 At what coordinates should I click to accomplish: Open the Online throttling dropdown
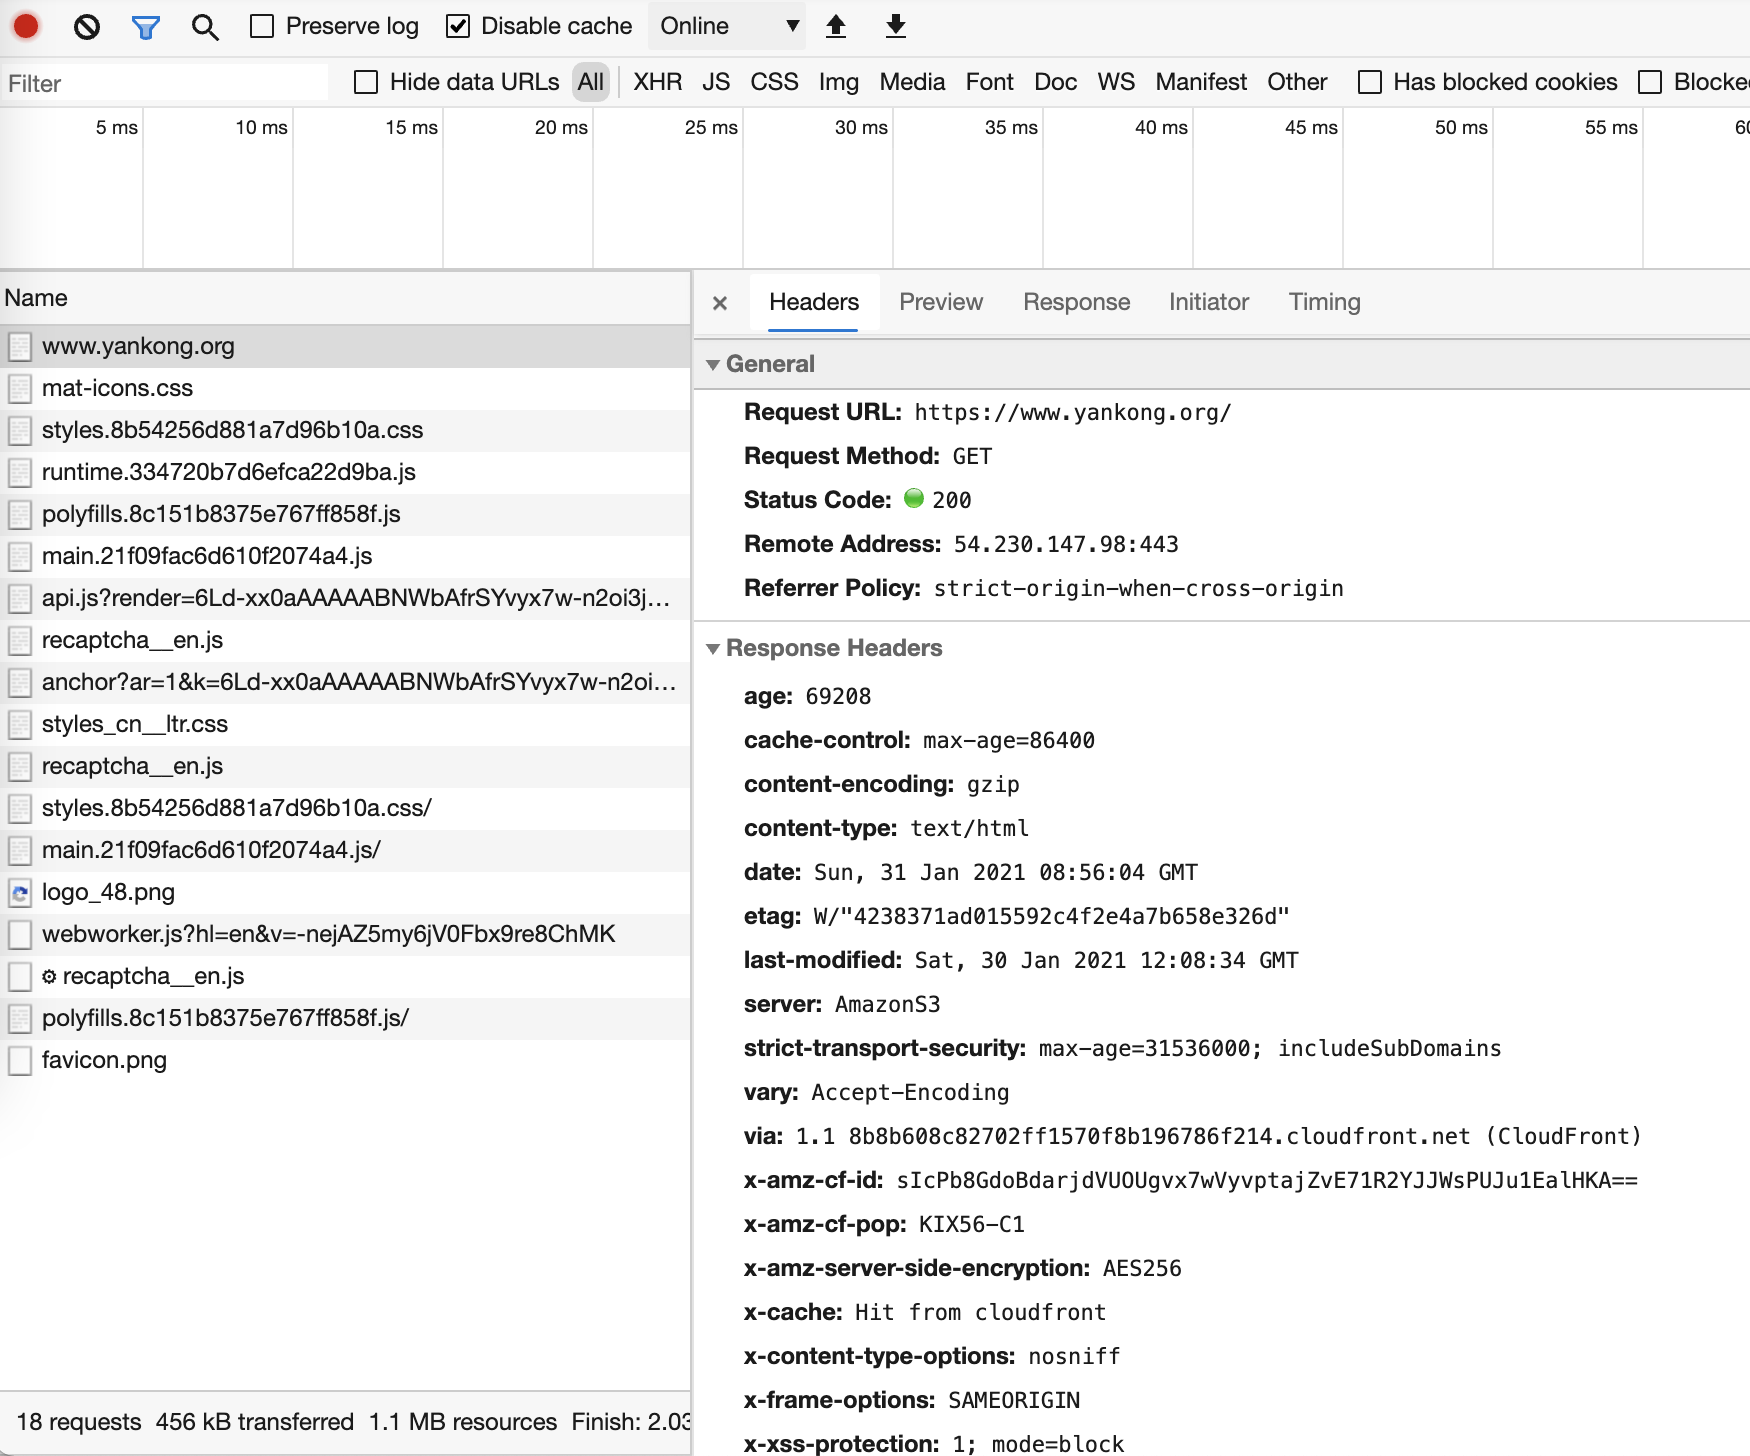(728, 26)
